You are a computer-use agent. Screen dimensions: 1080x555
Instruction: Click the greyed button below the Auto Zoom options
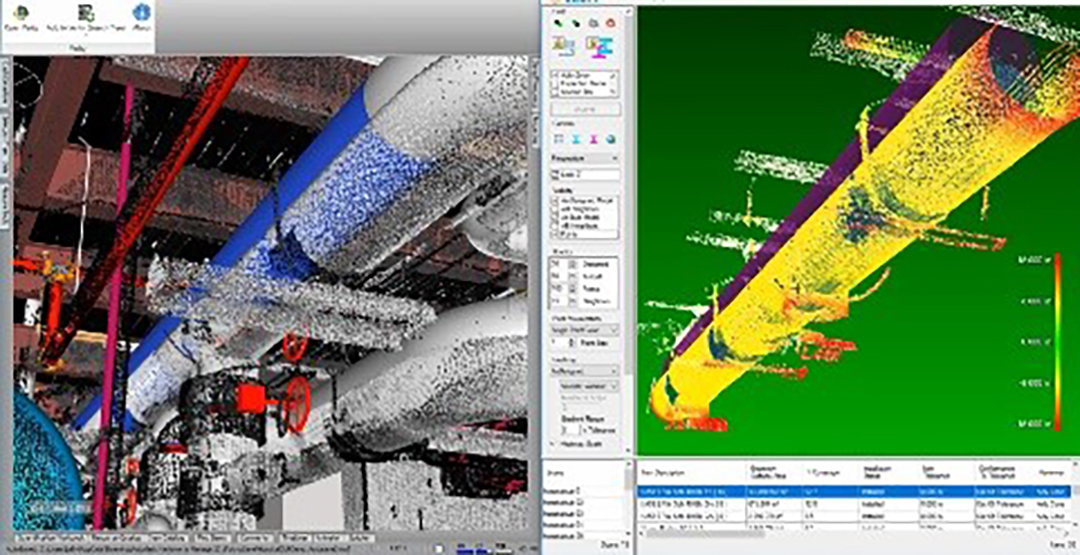585,108
